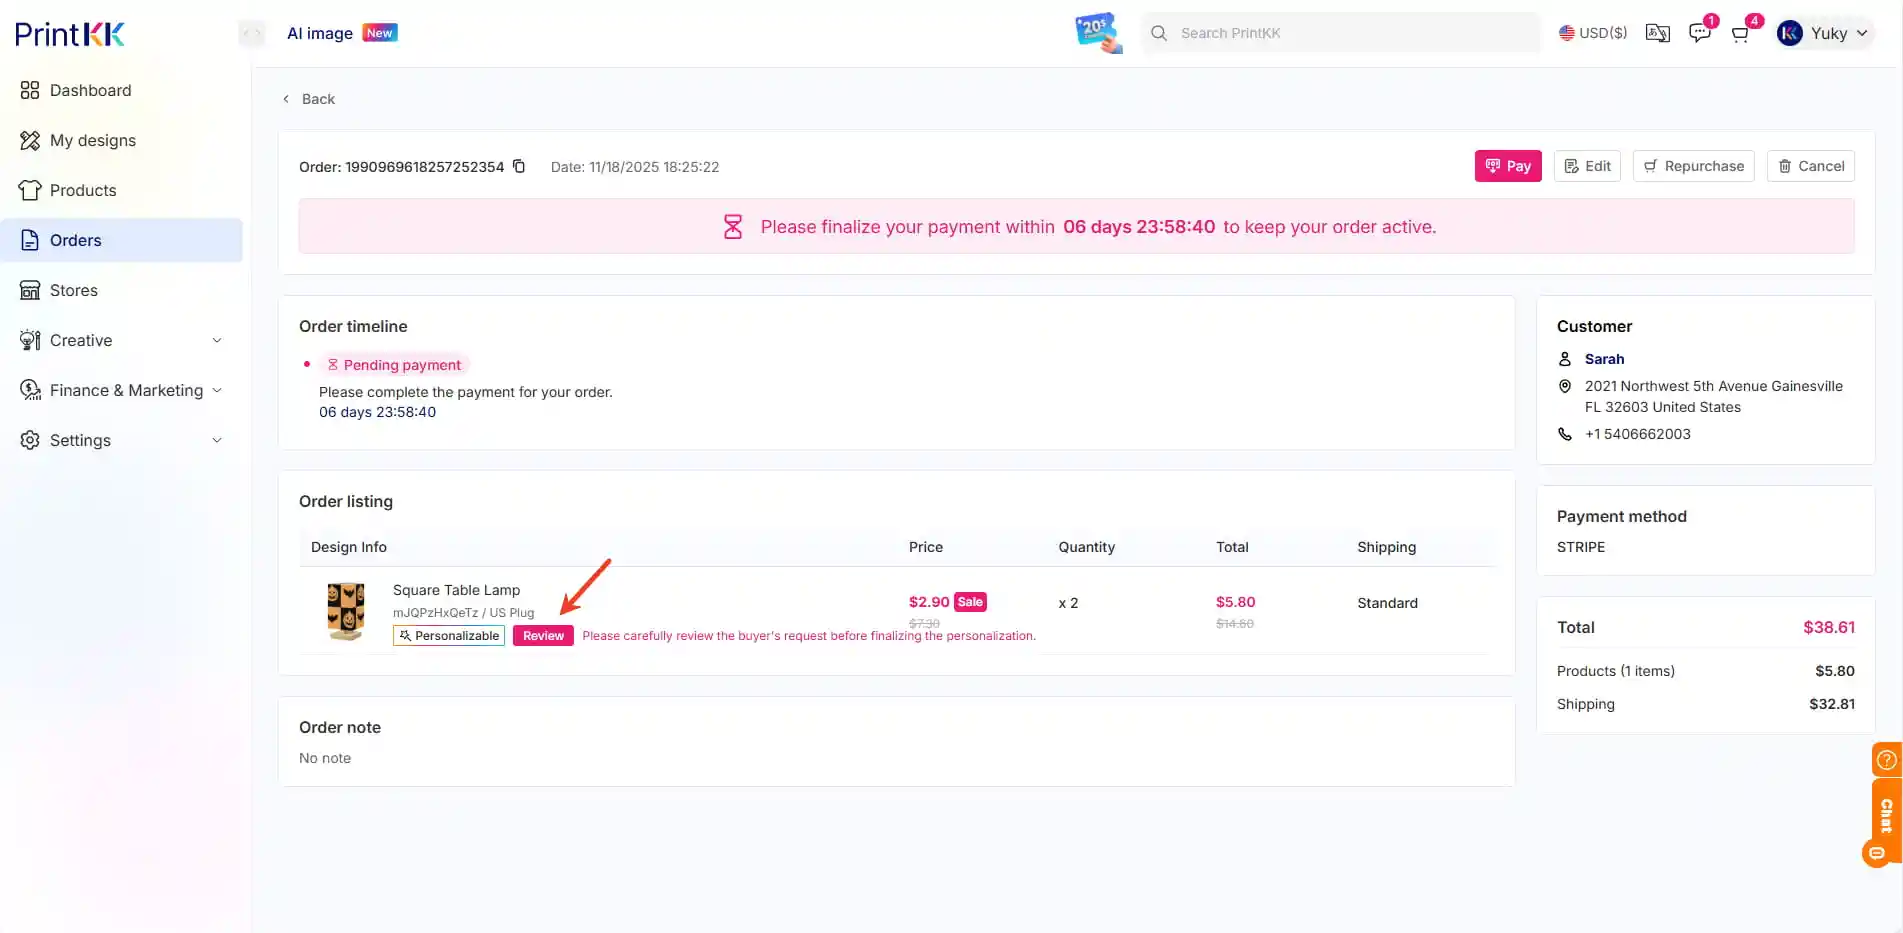Open the language translation icon in top bar
The height and width of the screenshot is (933, 1903).
(1657, 32)
